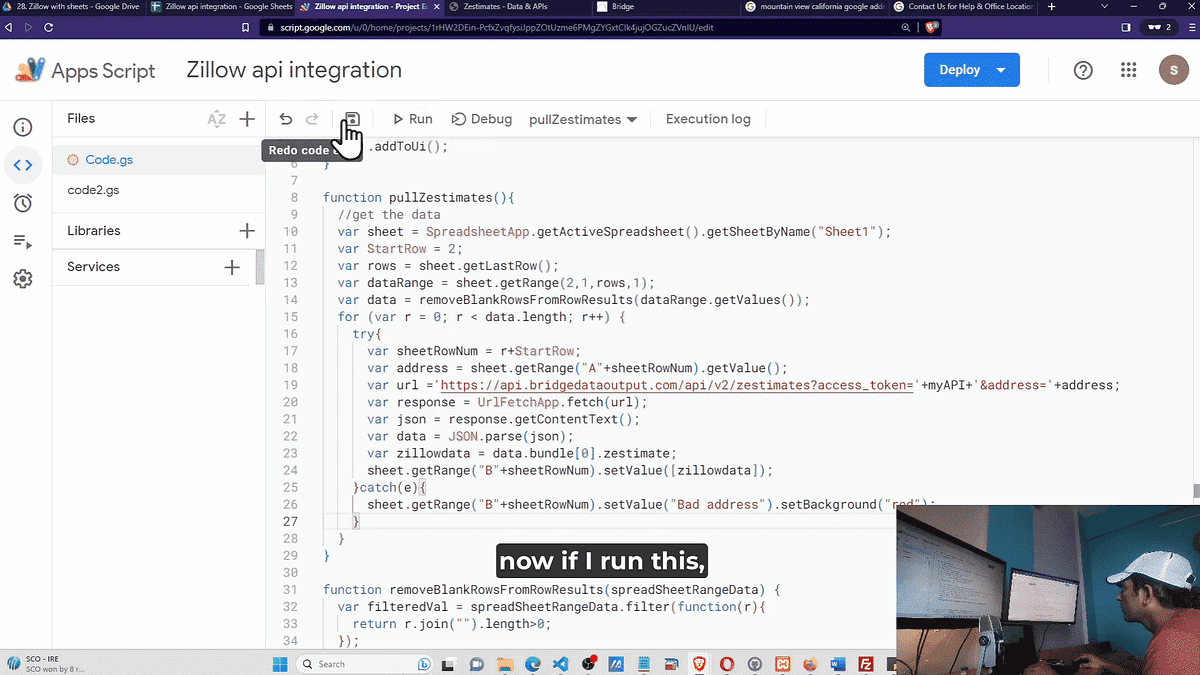
Task: Switch to Zestimates Data & APIs tab
Action: (x=516, y=6)
